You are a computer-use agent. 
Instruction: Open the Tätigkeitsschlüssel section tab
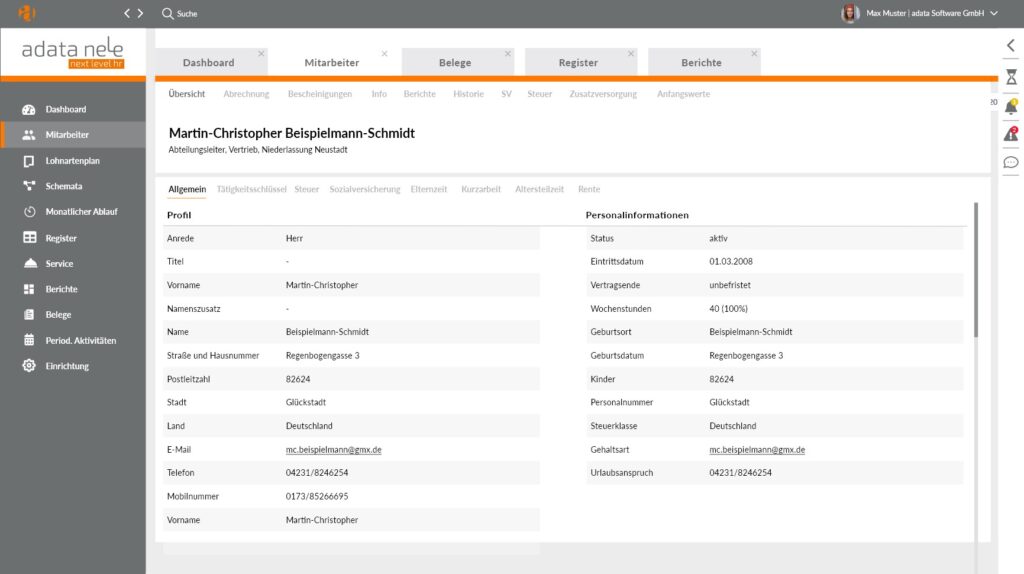251,189
